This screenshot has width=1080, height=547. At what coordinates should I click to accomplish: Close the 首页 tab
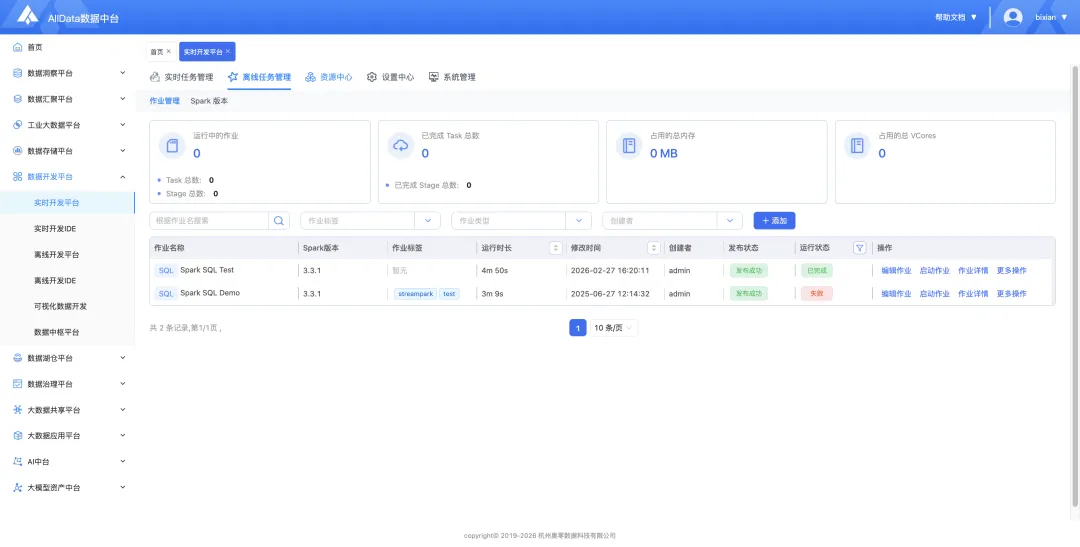pyautogui.click(x=169, y=51)
